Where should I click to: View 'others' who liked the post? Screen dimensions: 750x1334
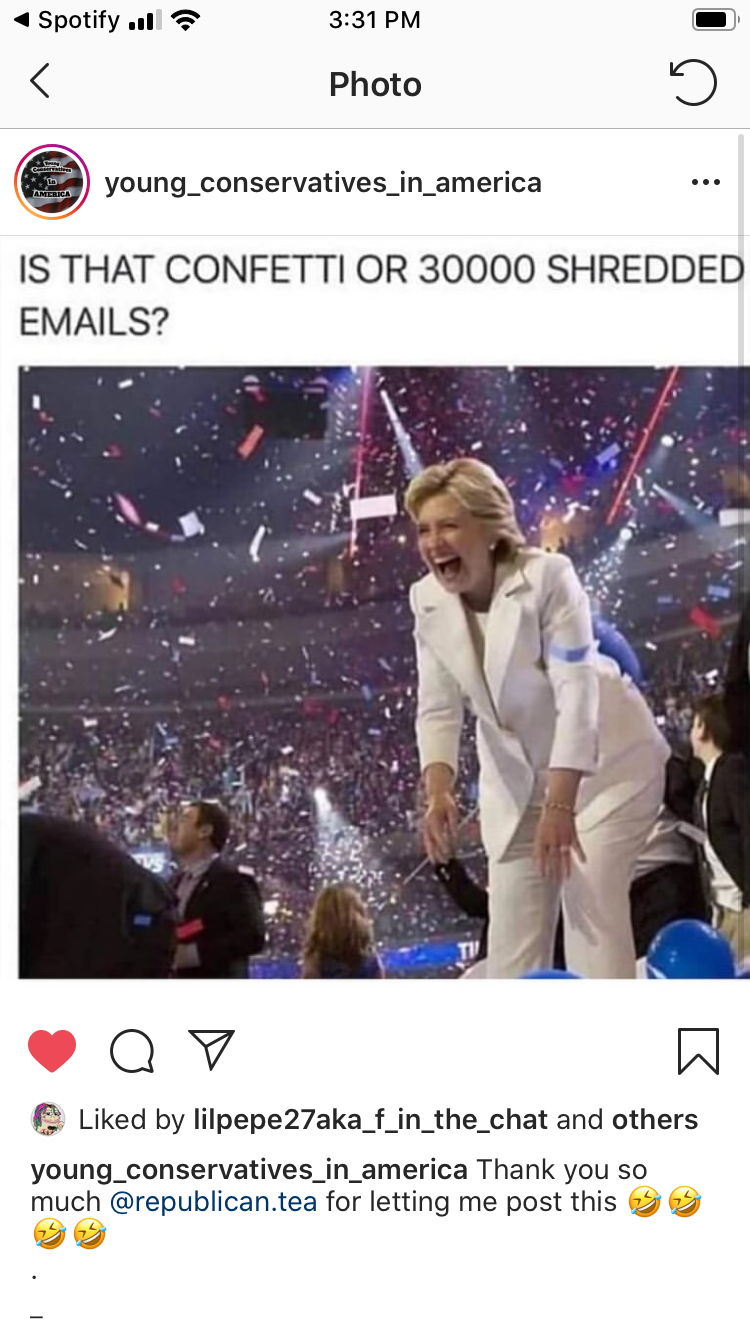tap(656, 1120)
